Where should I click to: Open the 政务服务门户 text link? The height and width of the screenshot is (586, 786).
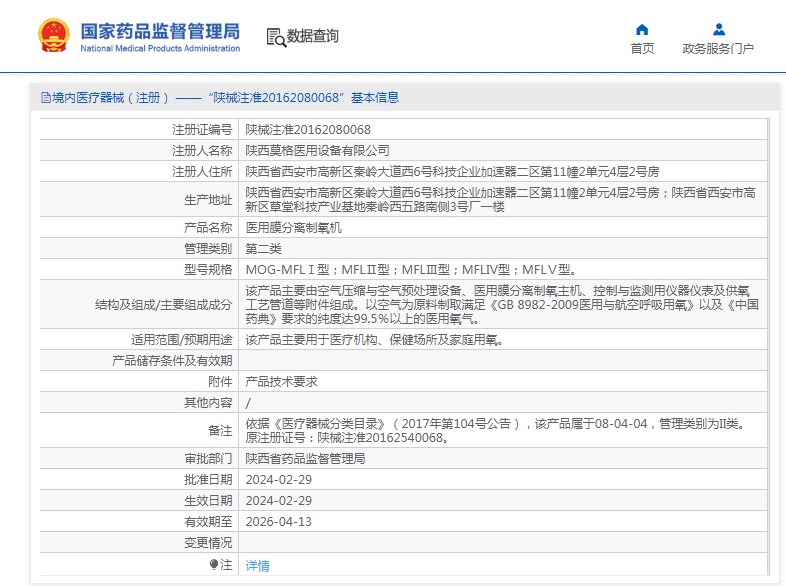[718, 49]
